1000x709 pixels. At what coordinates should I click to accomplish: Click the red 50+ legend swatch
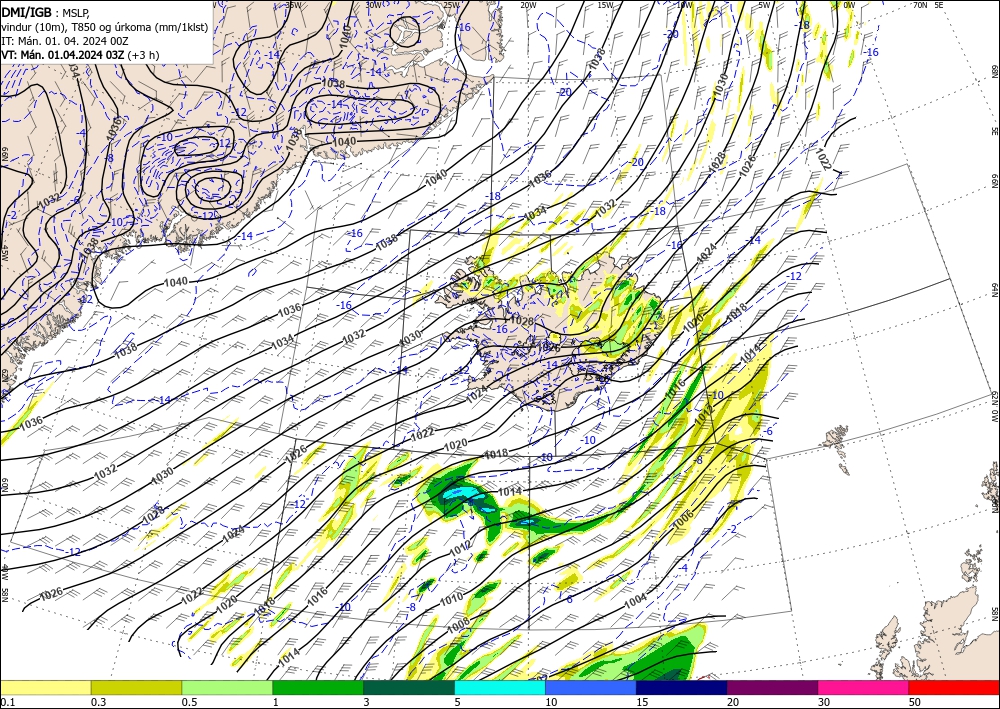[954, 687]
